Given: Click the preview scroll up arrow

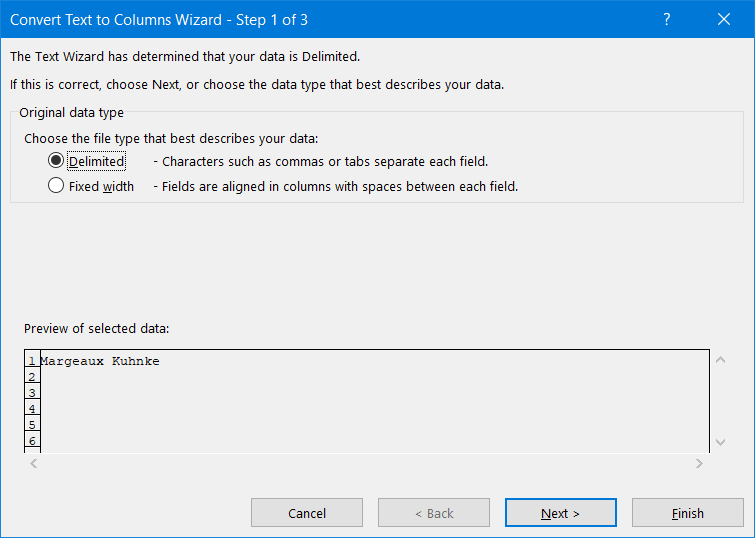Looking at the screenshot, I should tap(721, 360).
